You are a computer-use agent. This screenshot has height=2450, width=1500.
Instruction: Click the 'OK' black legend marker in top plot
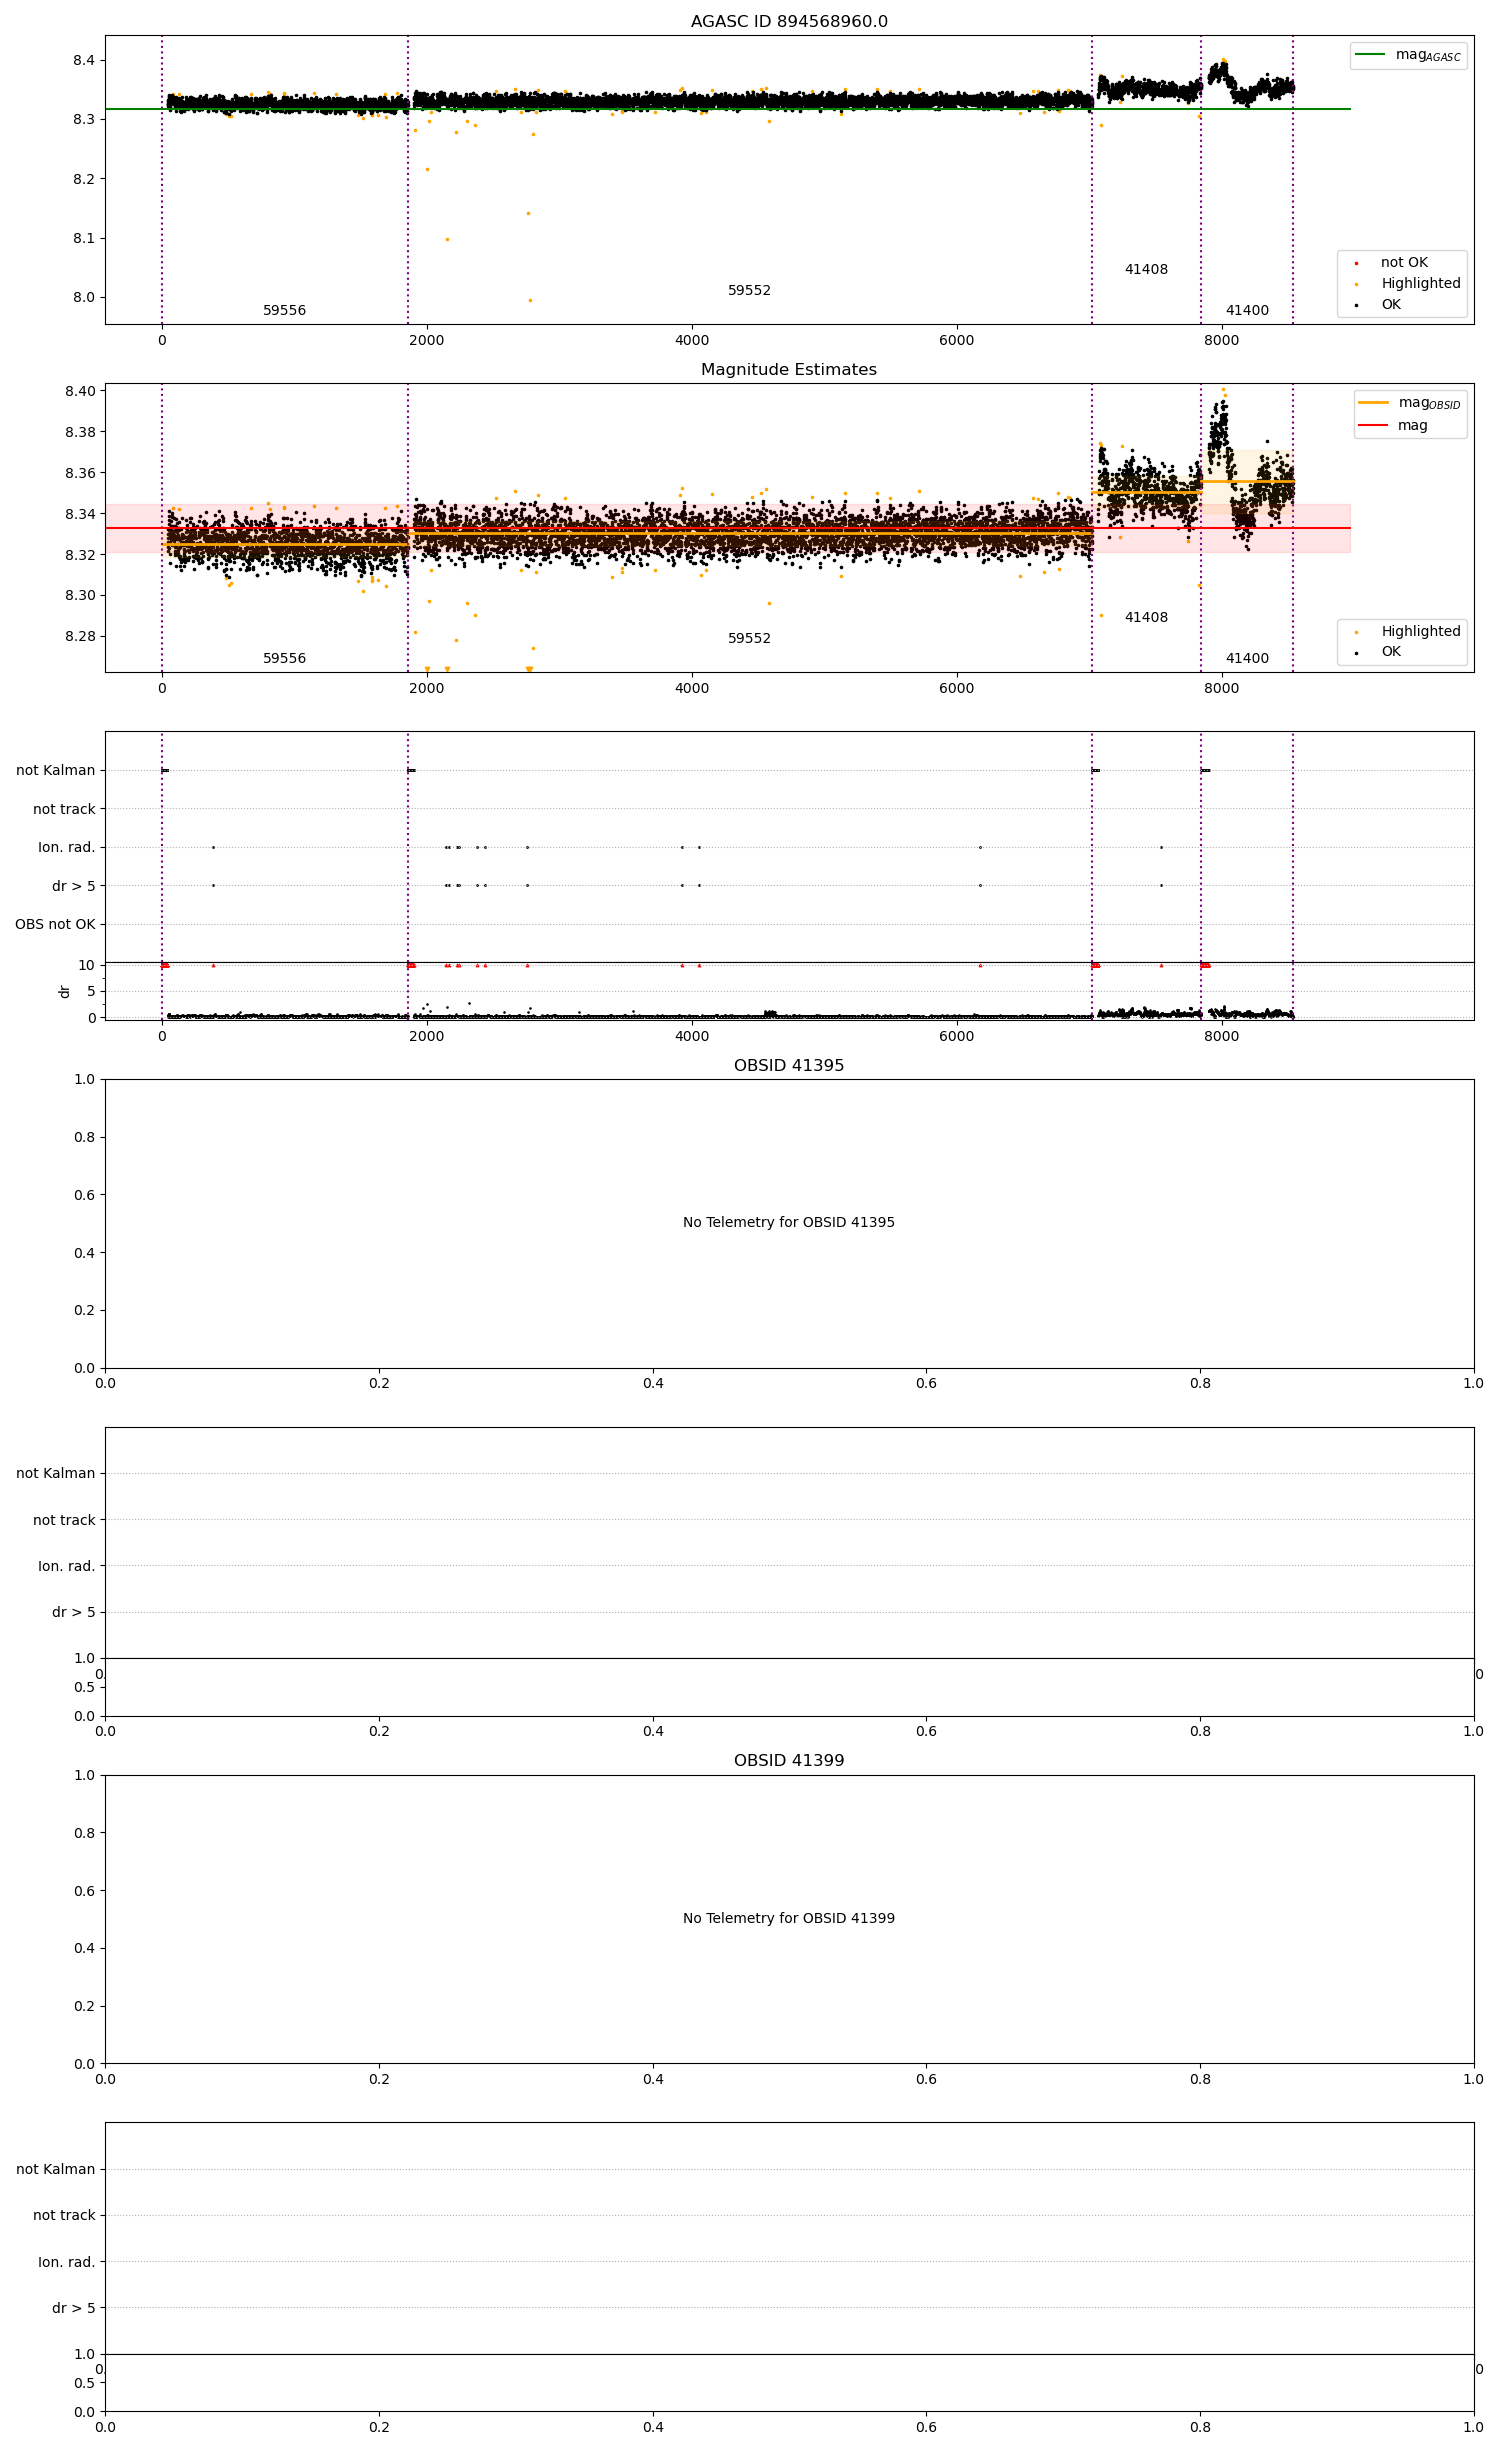(x=1356, y=305)
